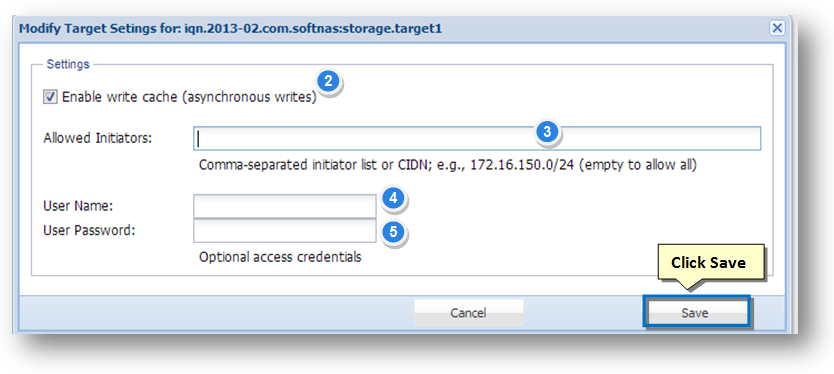Click the yellow 'Click Save' callout
This screenshot has height=374, width=834.
point(711,263)
